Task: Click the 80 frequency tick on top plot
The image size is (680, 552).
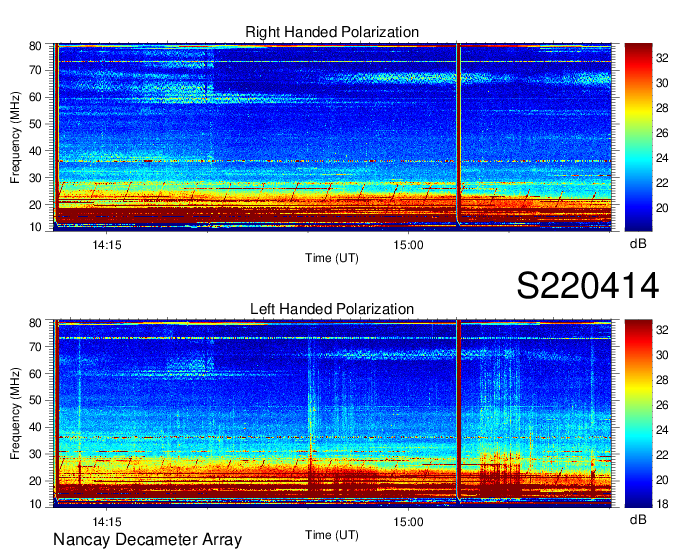Action: click(35, 46)
